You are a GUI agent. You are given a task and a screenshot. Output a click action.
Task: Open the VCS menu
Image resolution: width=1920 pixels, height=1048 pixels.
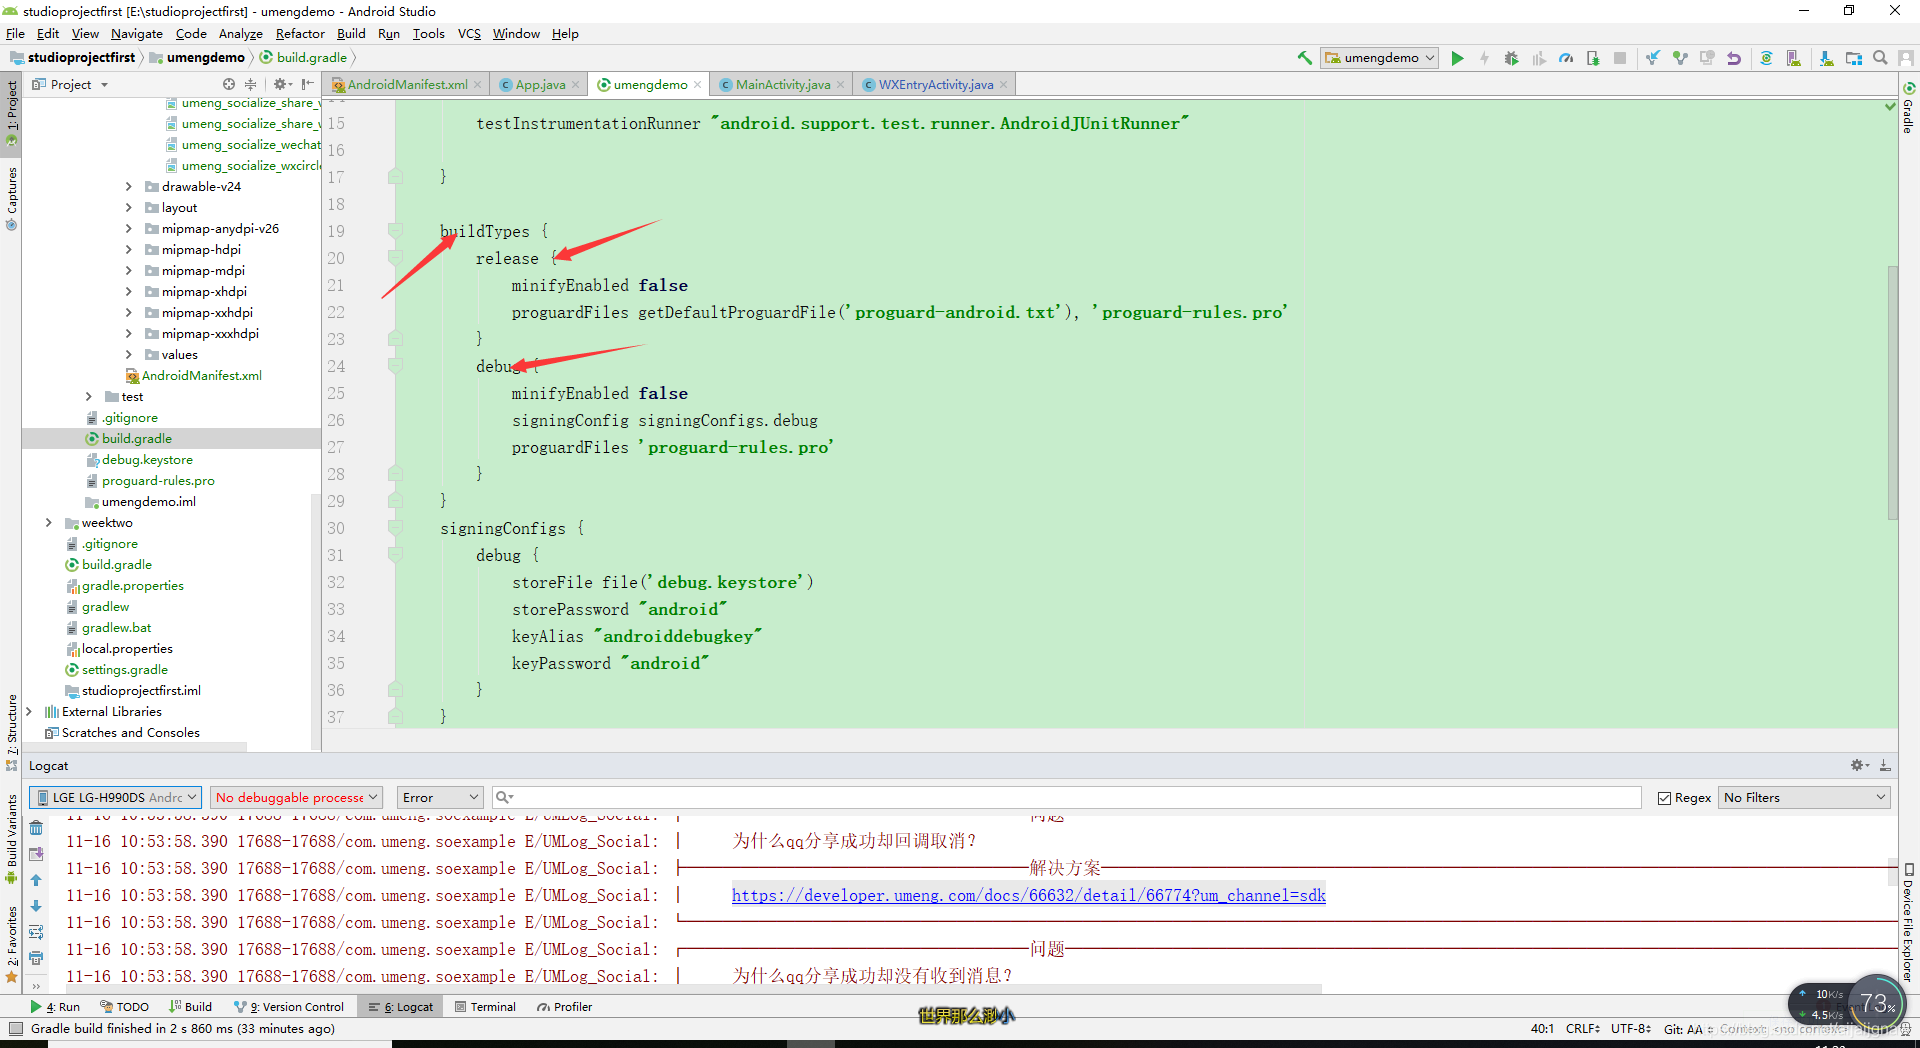point(469,33)
